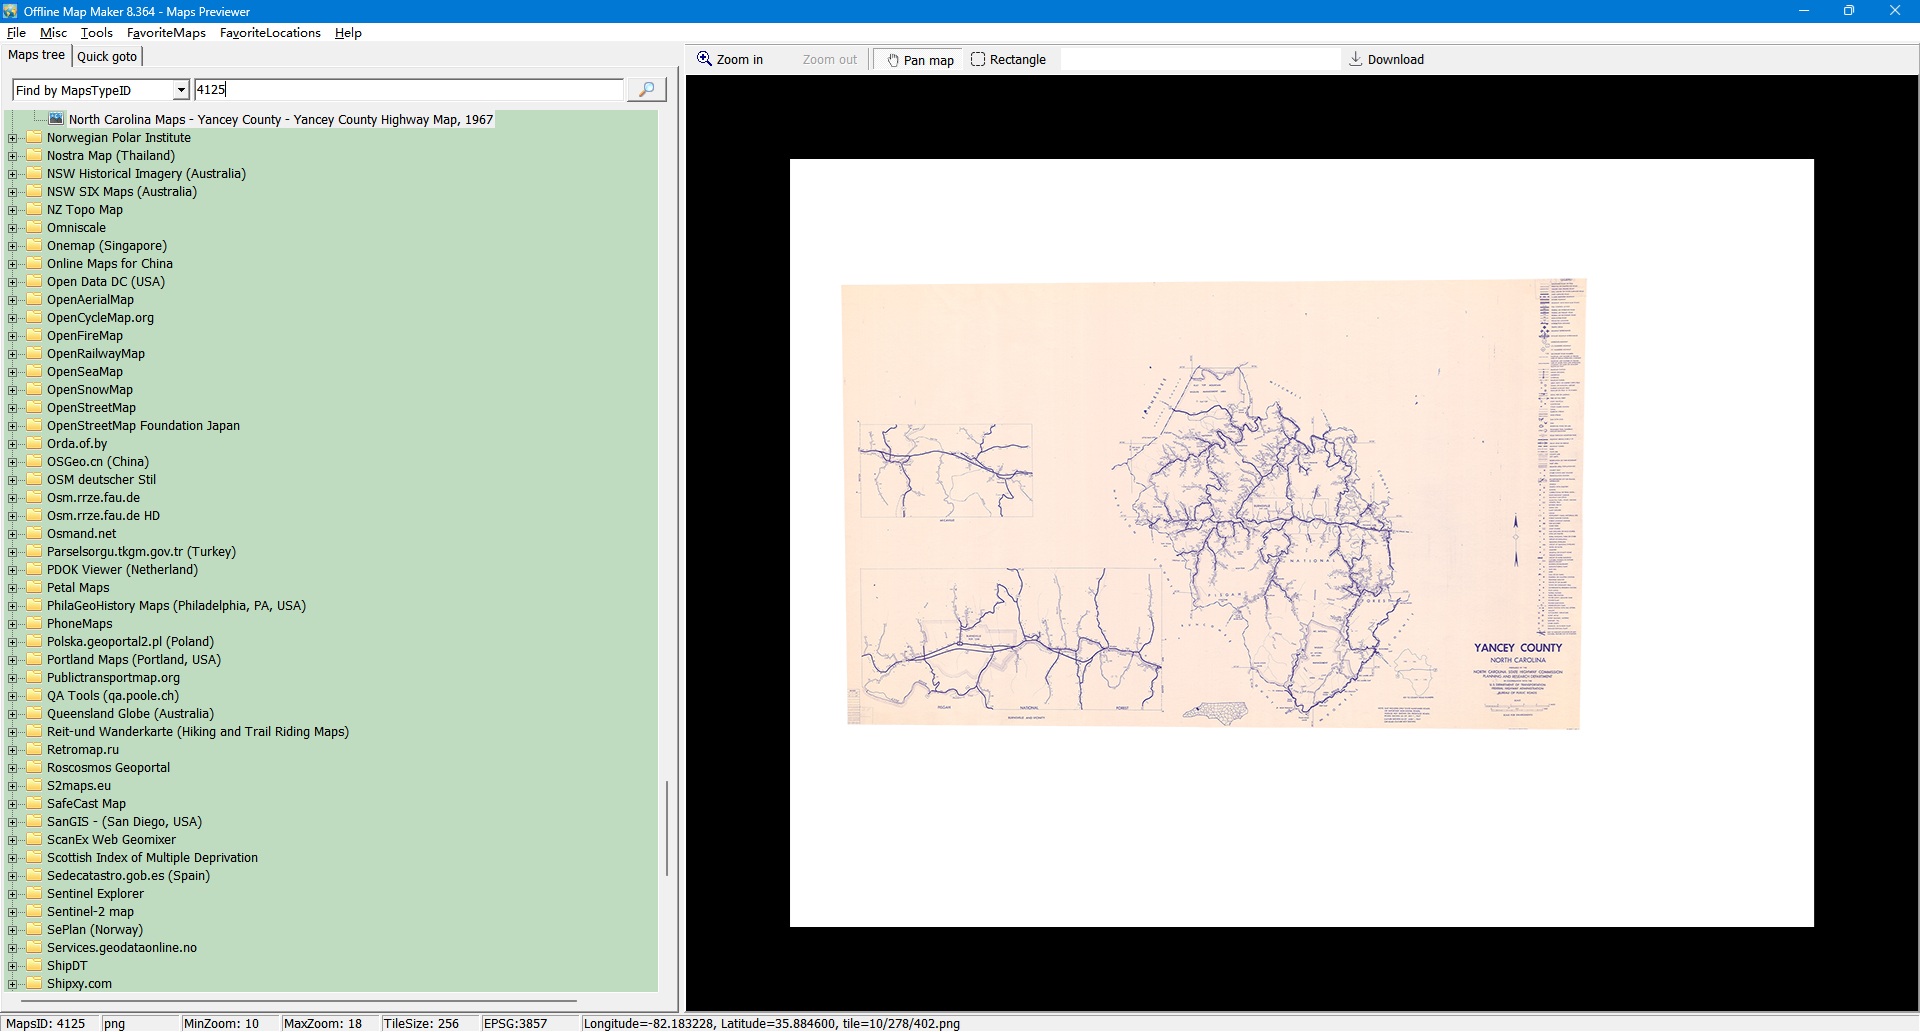1920x1032 pixels.
Task: Open the Find by MapsTypeID dropdown
Action: pyautogui.click(x=181, y=90)
